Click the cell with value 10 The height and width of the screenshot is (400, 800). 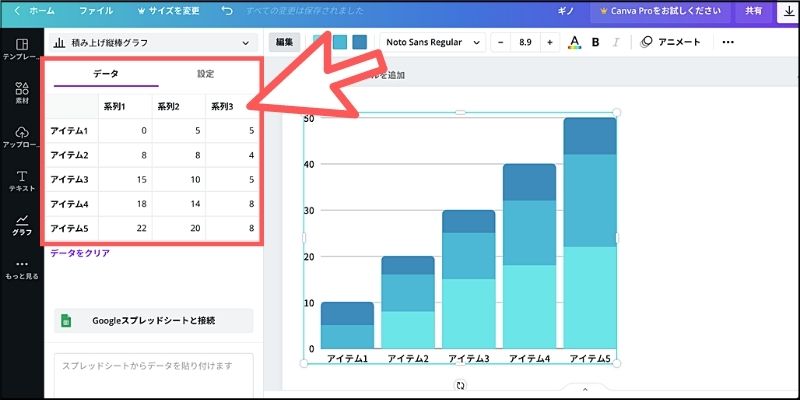click(x=179, y=180)
